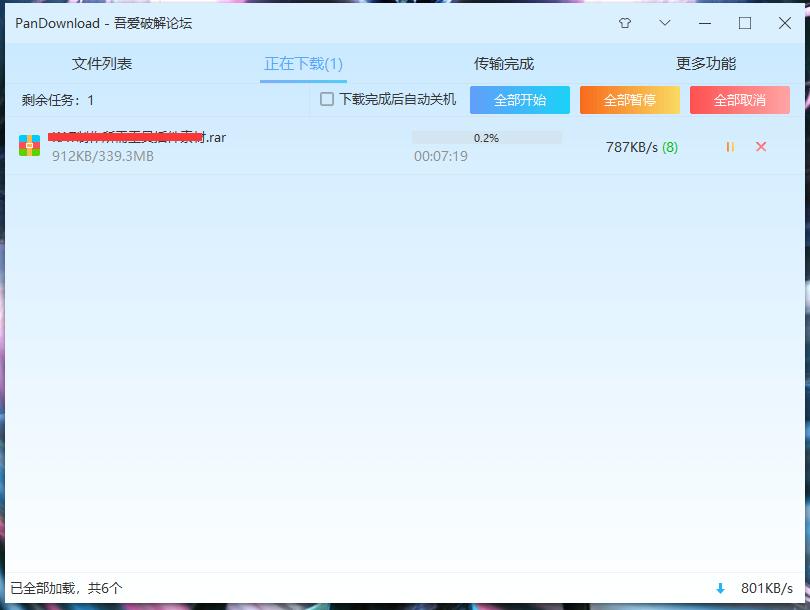Click the 全部取消 button
Viewport: 810px width, 610px height.
click(740, 100)
